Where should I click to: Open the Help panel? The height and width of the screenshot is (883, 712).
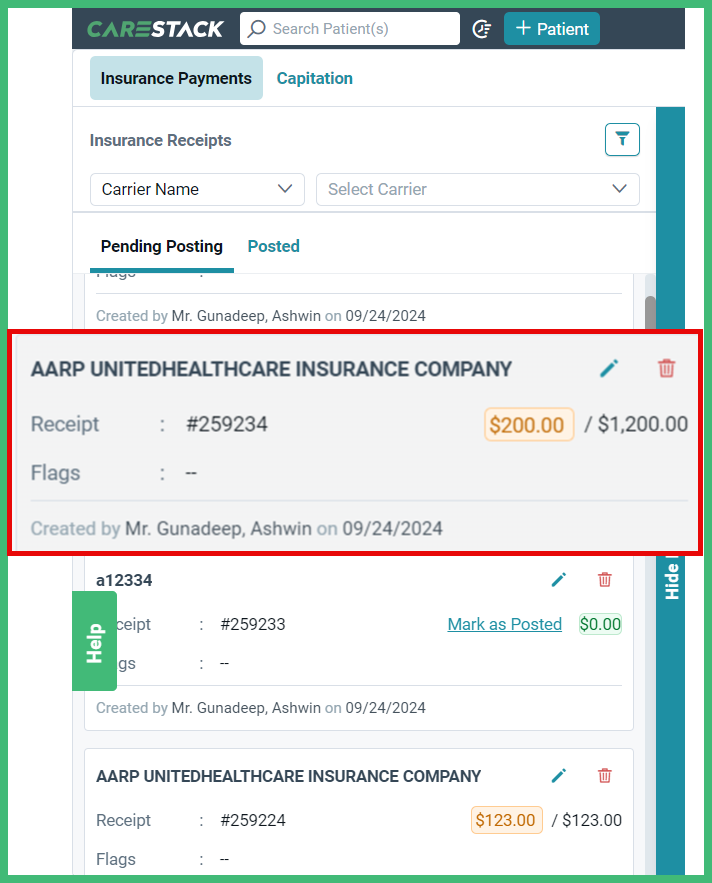94,641
